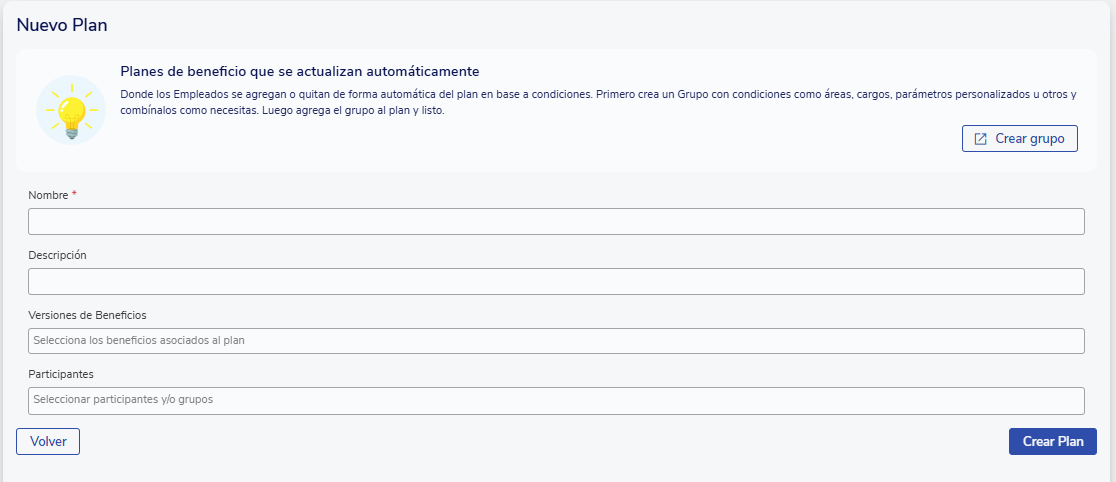Click the Nuevo Plan page title
Image resolution: width=1116 pixels, height=482 pixels.
(62, 26)
